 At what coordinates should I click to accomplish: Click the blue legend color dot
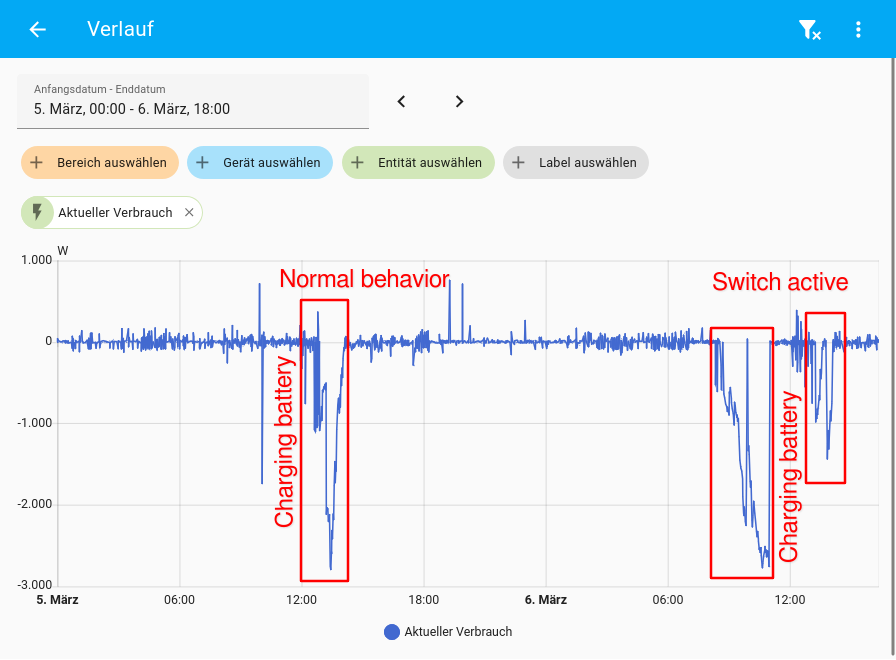(391, 632)
